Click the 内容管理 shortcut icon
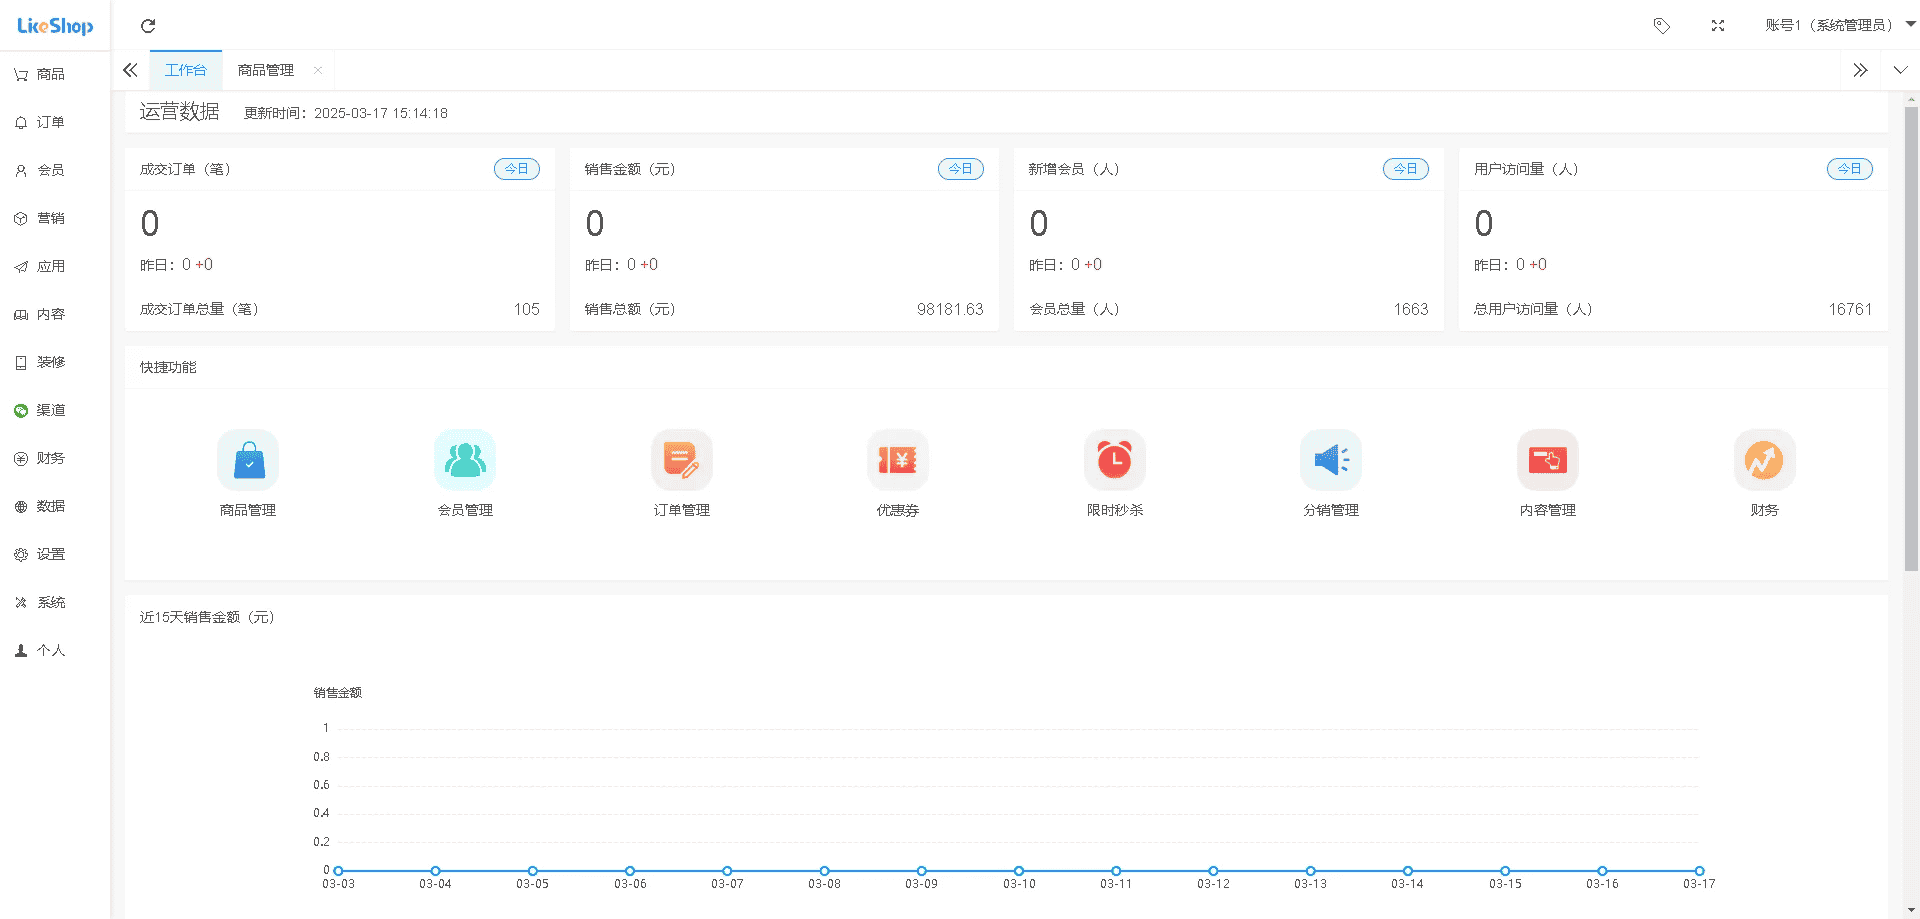This screenshot has width=1920, height=919. point(1548,460)
